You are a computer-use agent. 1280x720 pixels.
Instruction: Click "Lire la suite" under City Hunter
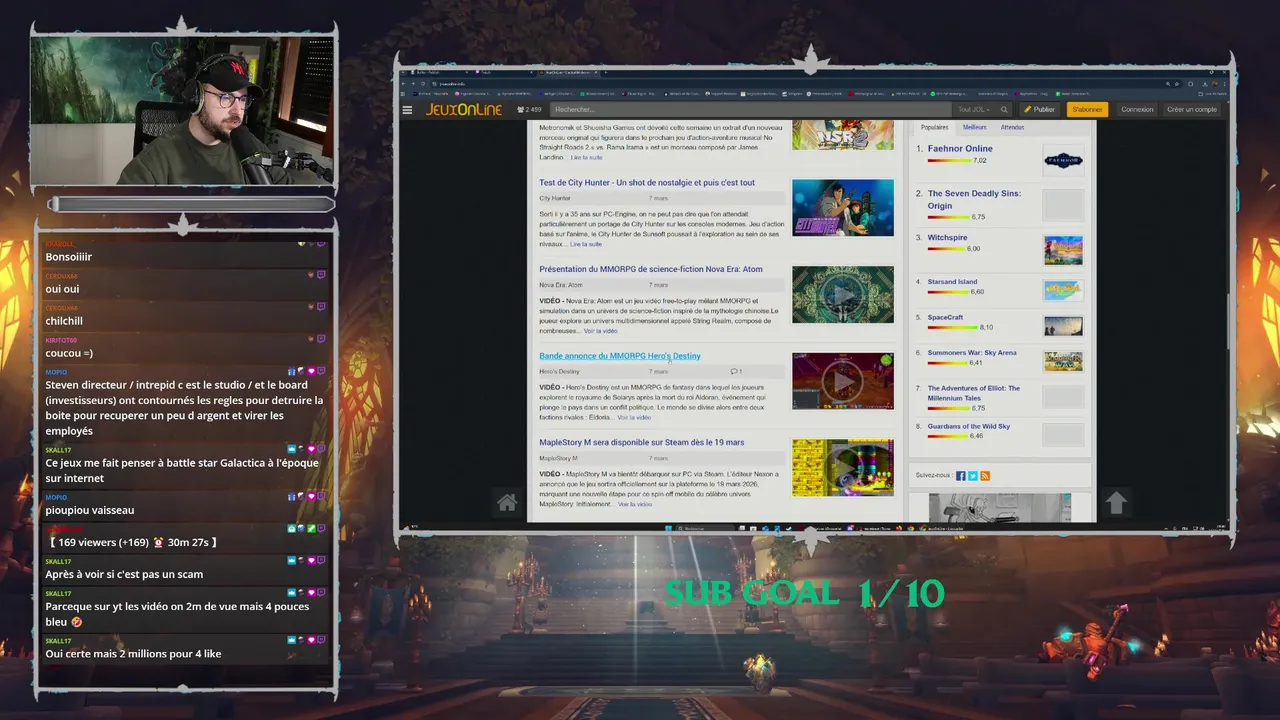[586, 244]
